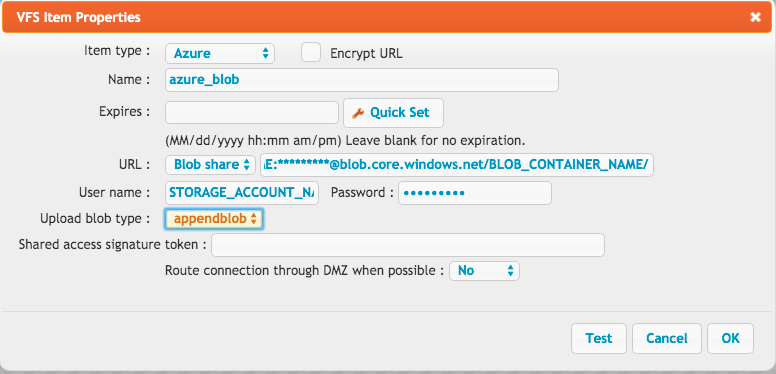
Task: Close the VFS Item Properties dialog
Action: [x=755, y=17]
